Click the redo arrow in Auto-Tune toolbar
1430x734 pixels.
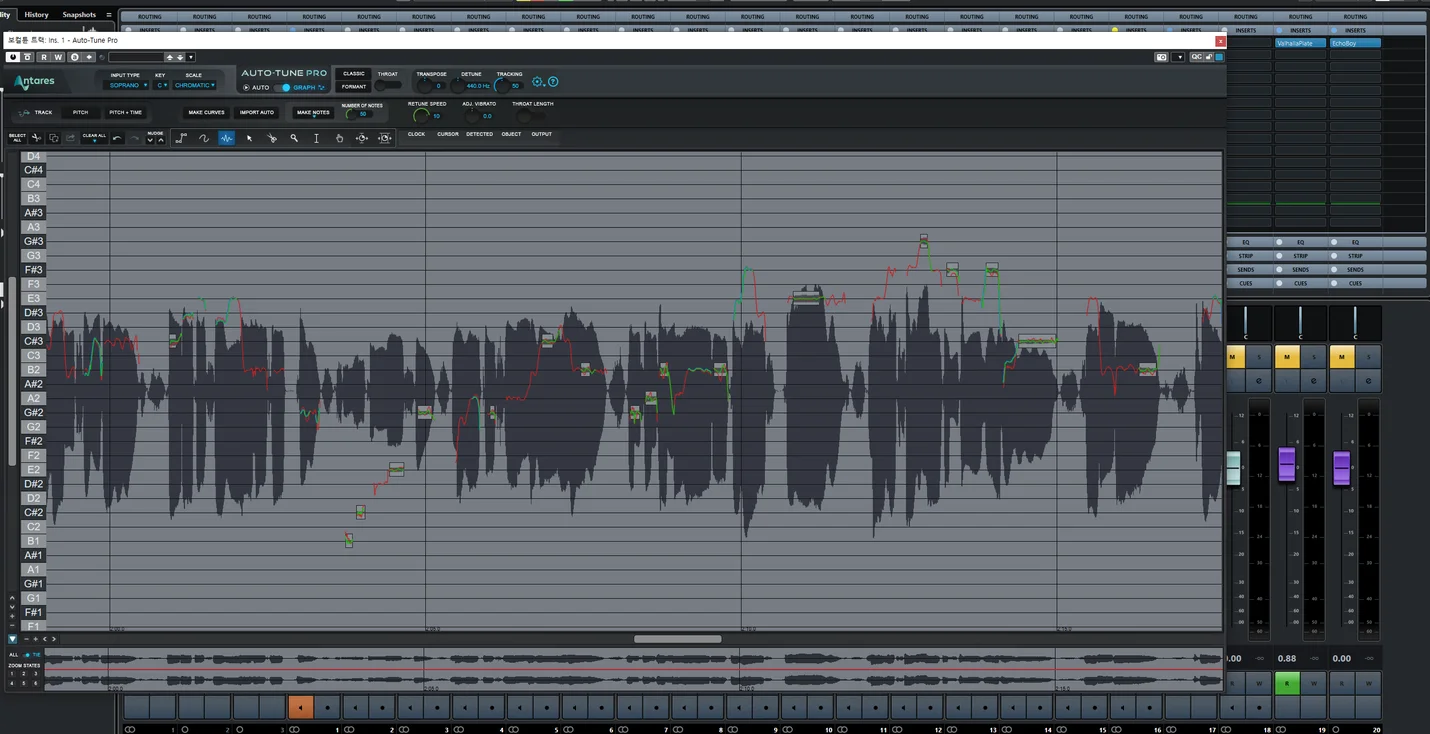coord(134,138)
